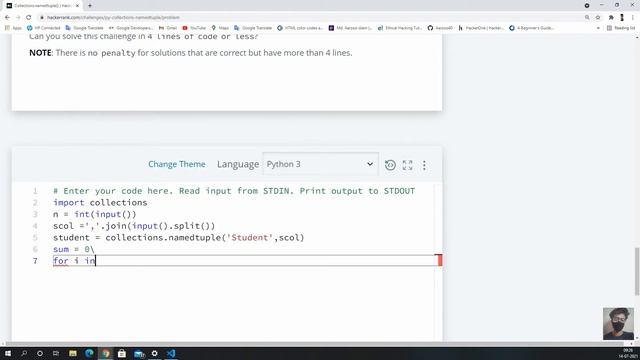Click the taskbar clock and date
The image size is (640, 360).
628,353
